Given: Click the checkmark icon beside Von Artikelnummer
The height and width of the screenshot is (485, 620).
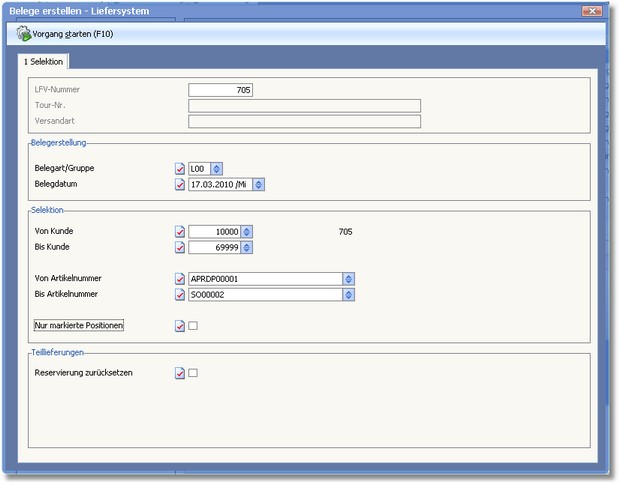Looking at the screenshot, I should point(180,279).
